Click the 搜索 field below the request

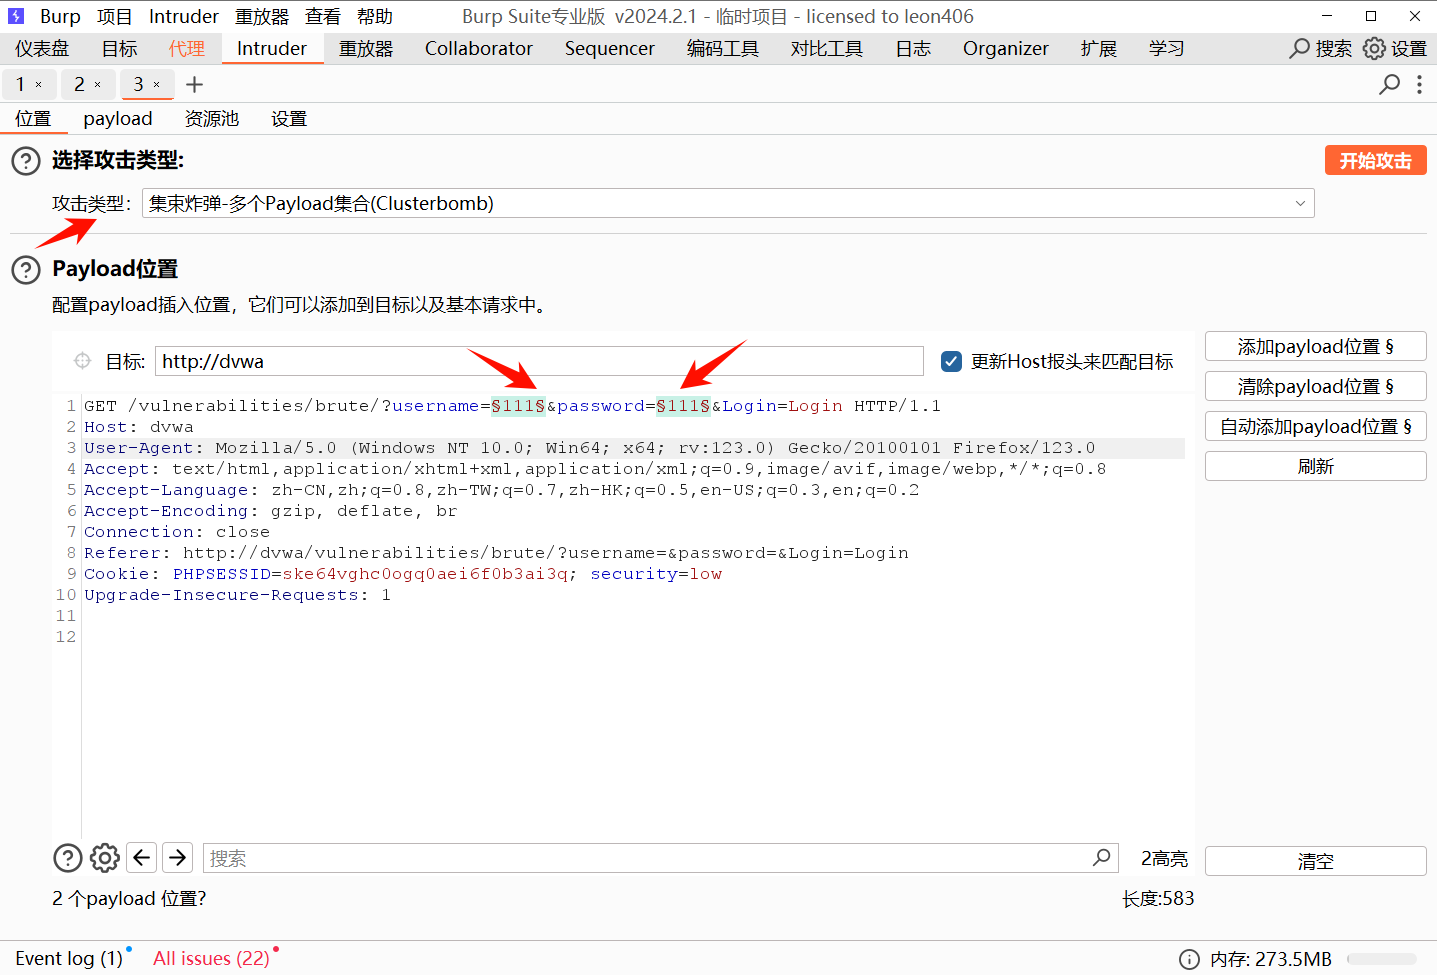660,858
